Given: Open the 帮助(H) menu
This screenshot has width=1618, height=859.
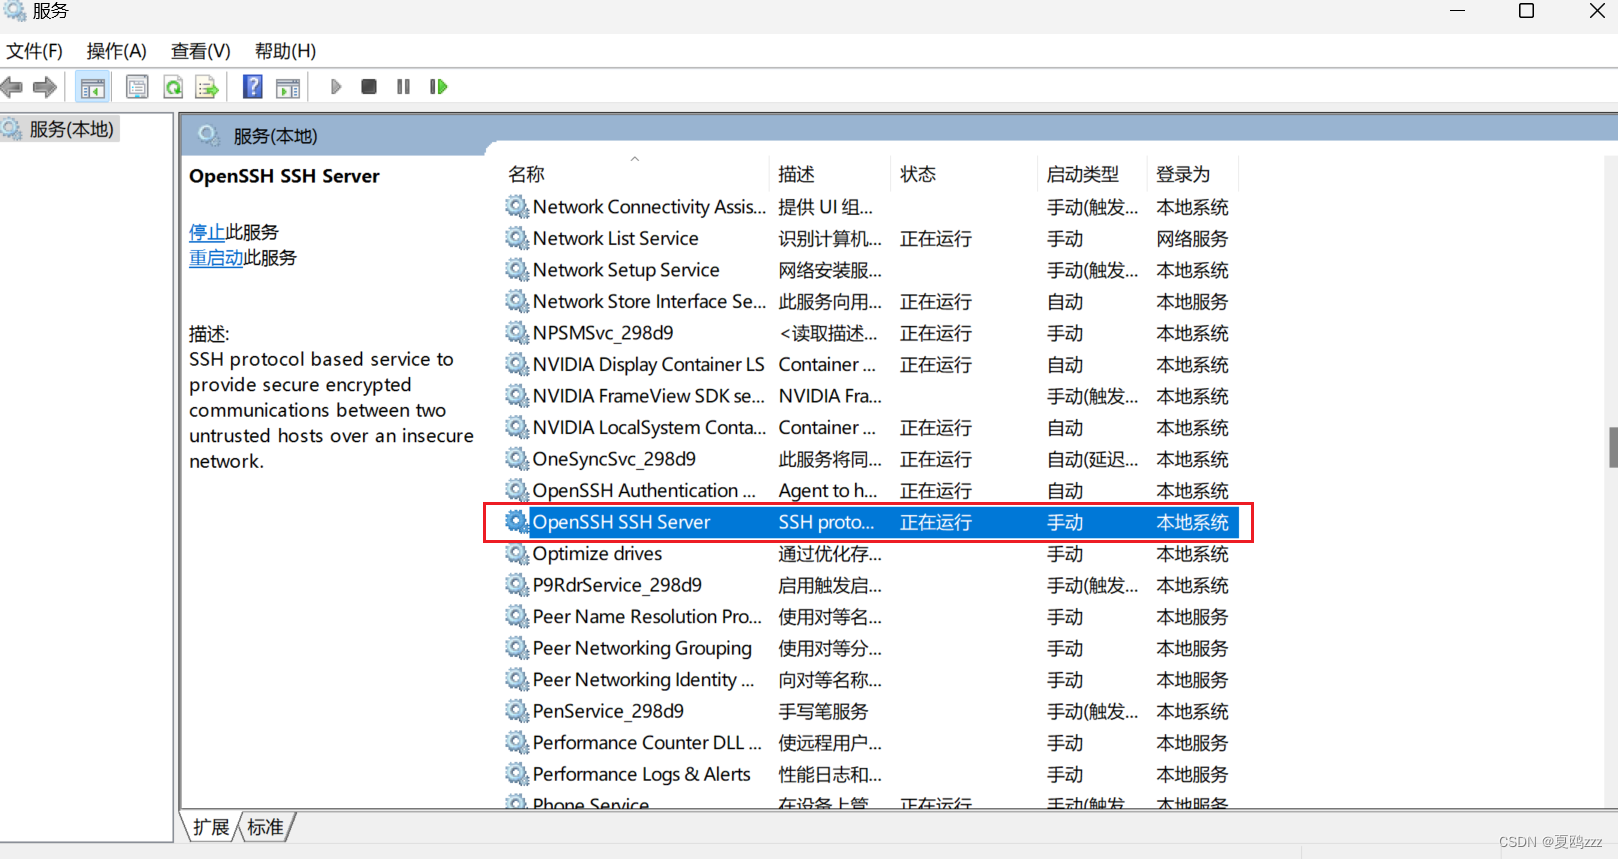Looking at the screenshot, I should 286,51.
